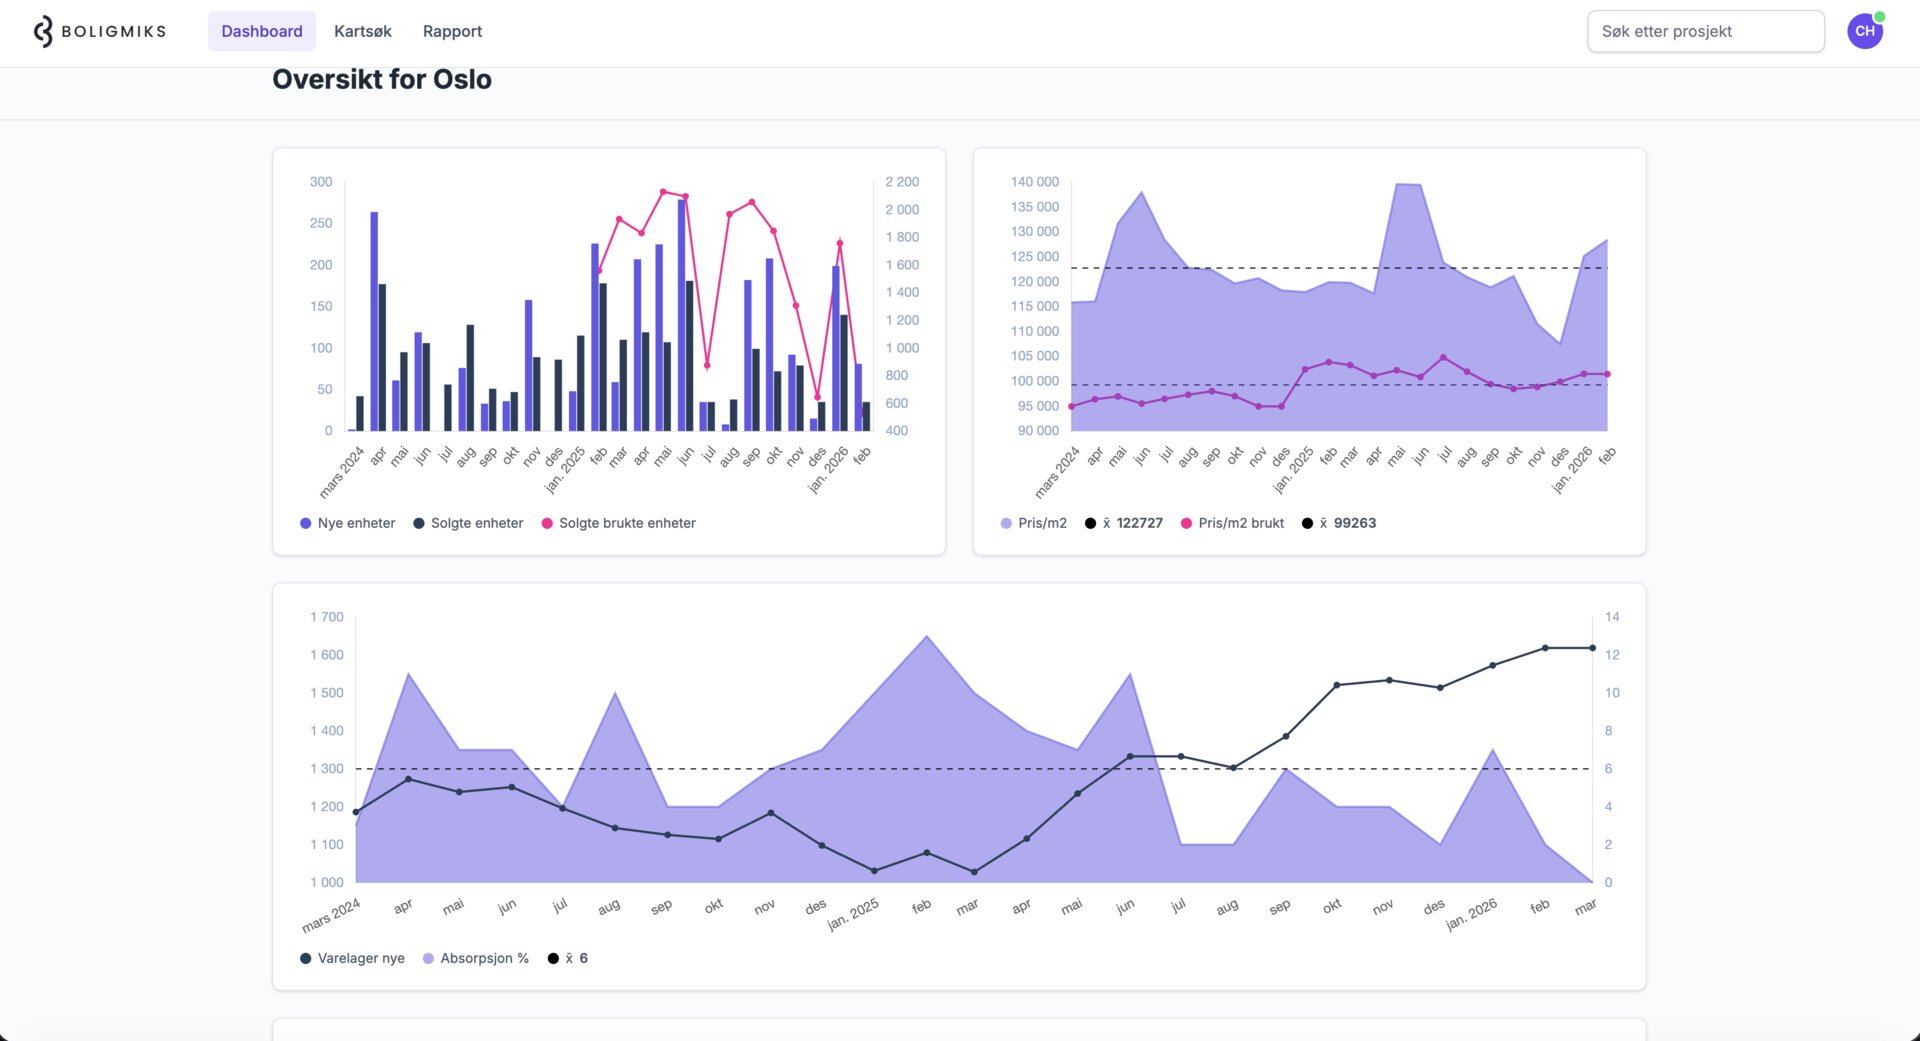Open the Kartsøk page
Viewport: 1920px width, 1041px height.
point(362,31)
